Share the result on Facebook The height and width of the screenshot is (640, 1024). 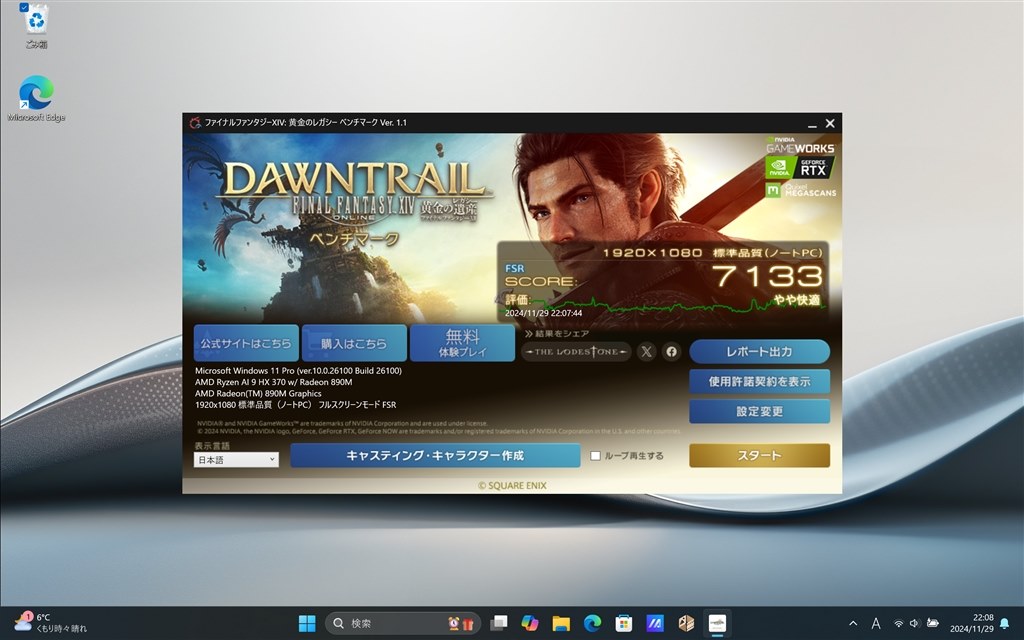671,351
